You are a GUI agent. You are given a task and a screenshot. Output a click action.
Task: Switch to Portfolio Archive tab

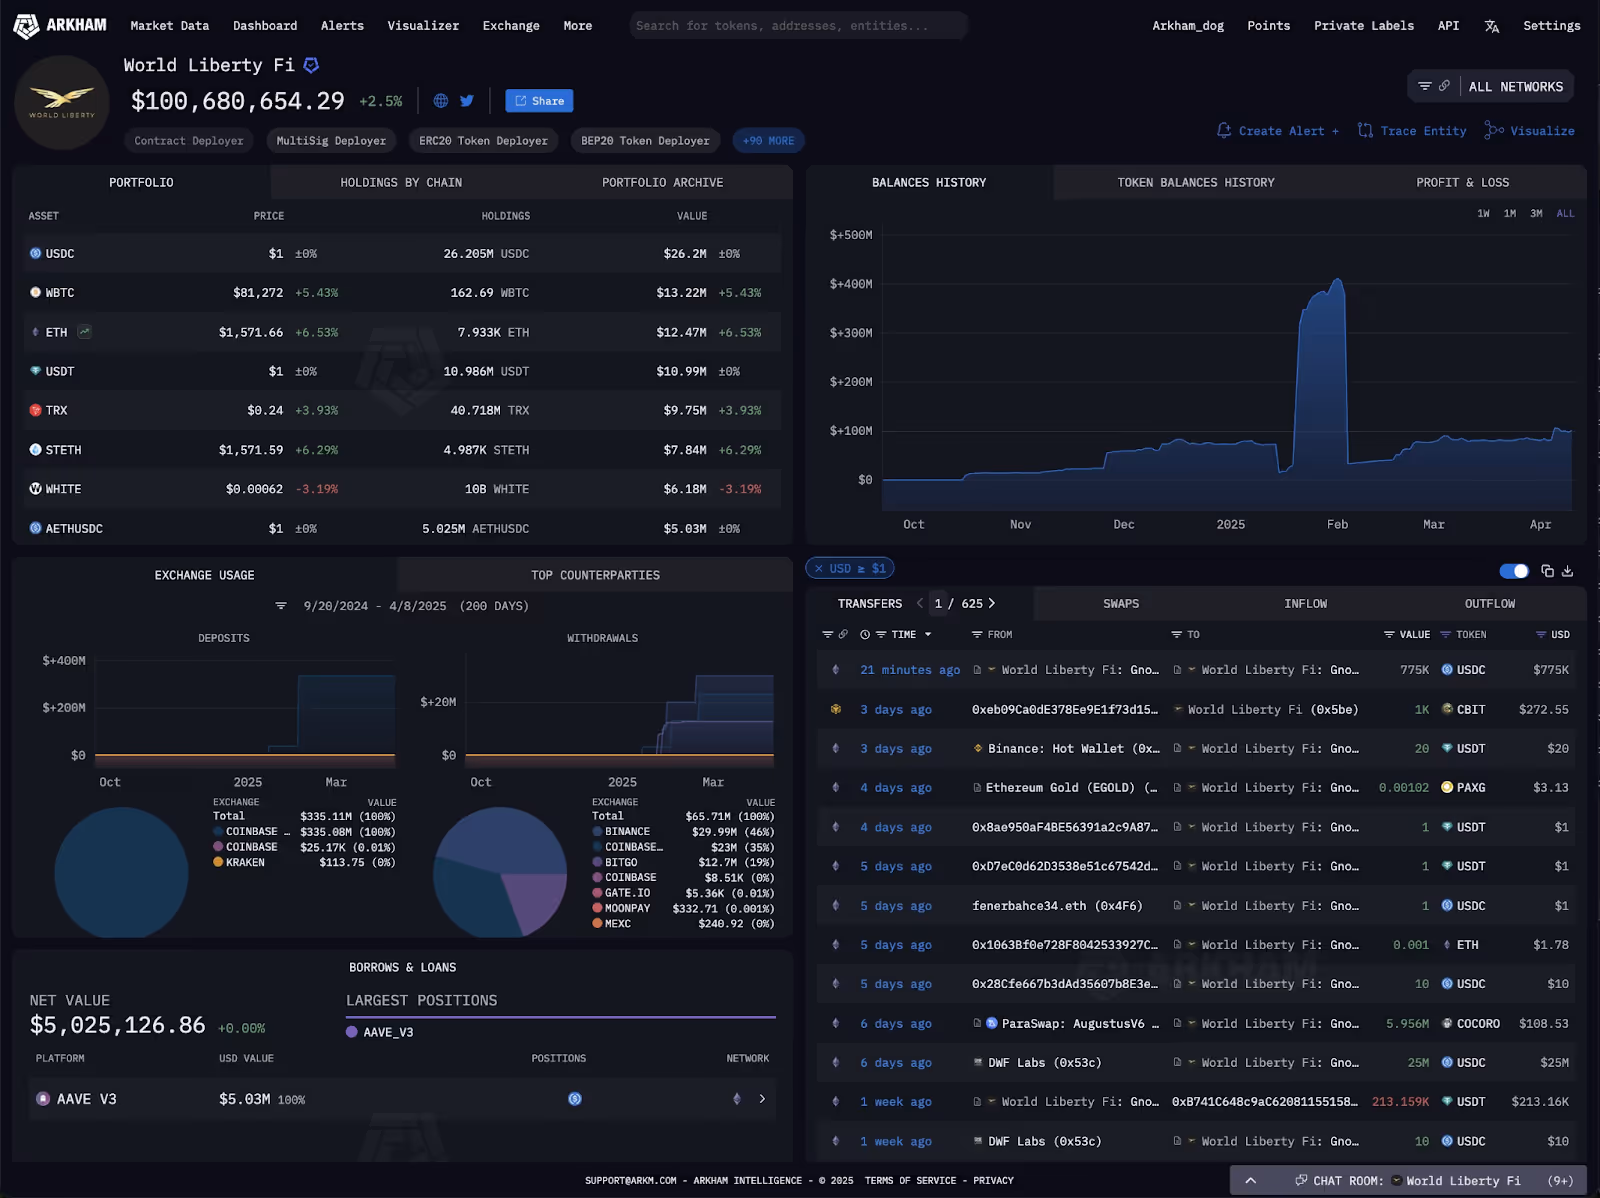[662, 183]
